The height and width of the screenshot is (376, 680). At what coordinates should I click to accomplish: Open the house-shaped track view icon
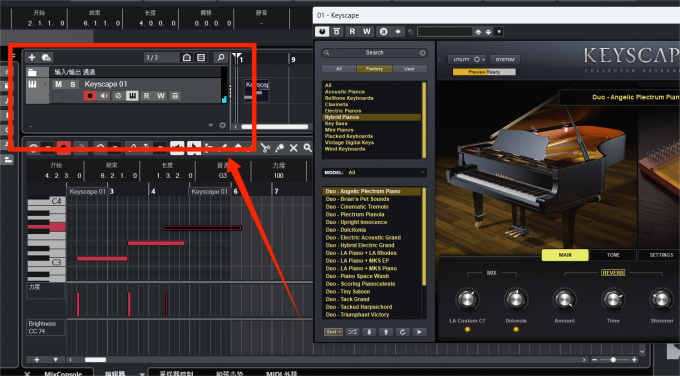(186, 57)
